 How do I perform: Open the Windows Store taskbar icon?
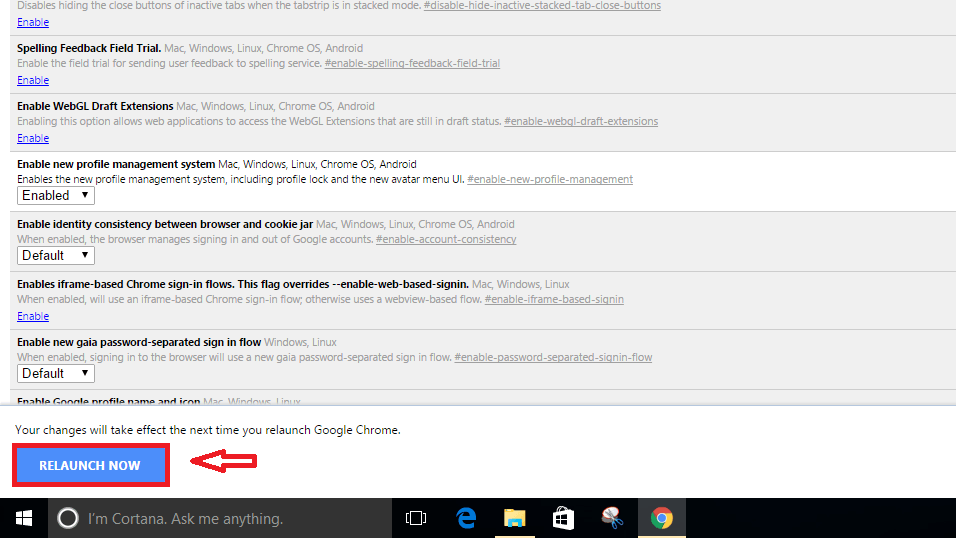coord(563,518)
